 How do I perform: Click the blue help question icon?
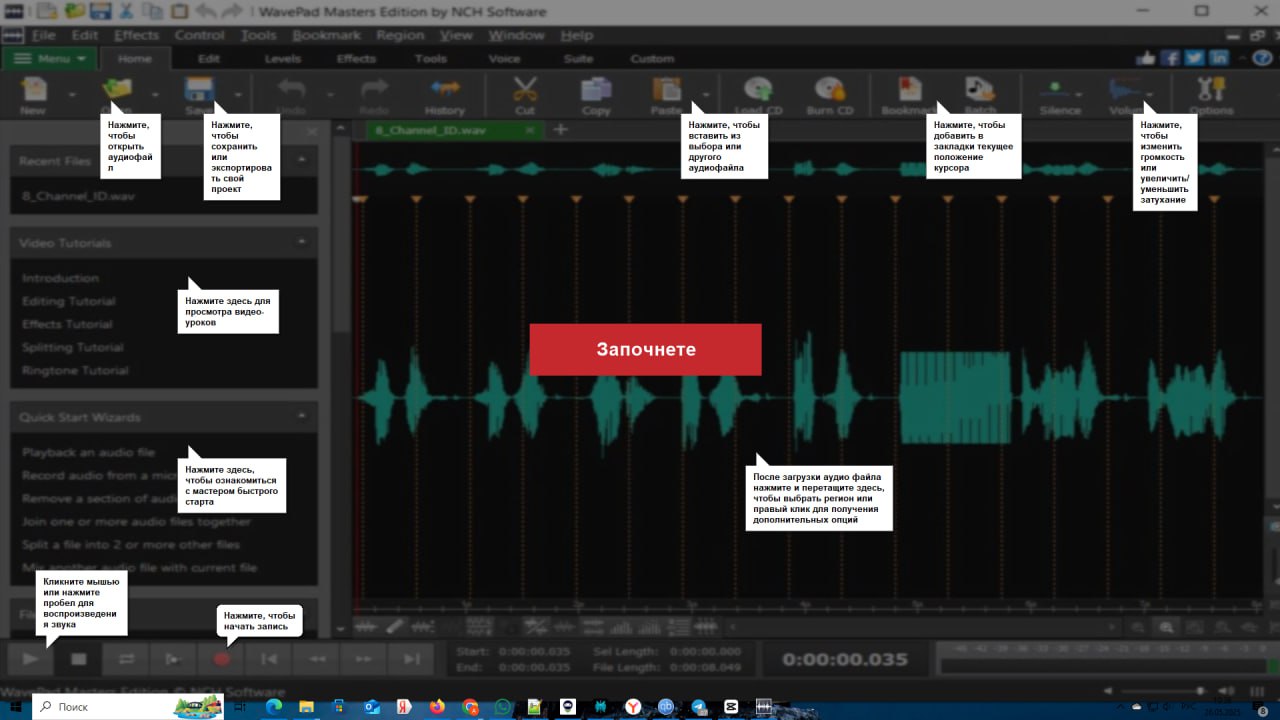point(1261,58)
